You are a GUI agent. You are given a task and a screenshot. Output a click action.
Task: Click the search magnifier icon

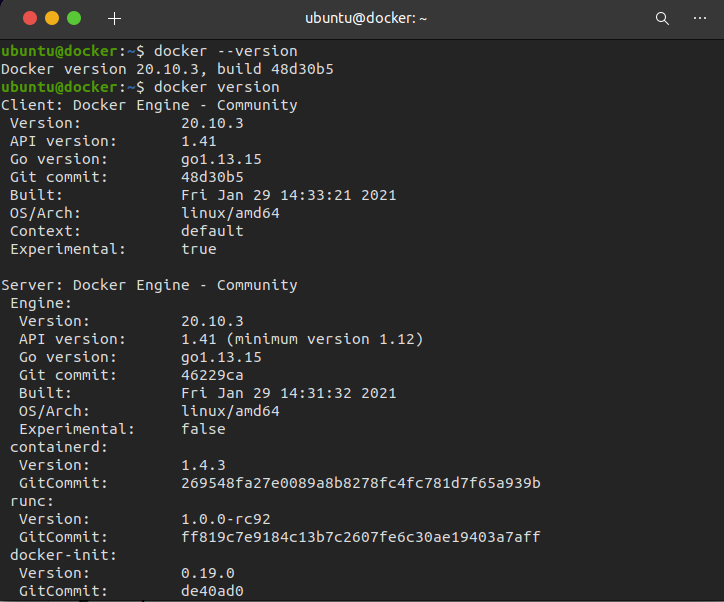pyautogui.click(x=662, y=18)
